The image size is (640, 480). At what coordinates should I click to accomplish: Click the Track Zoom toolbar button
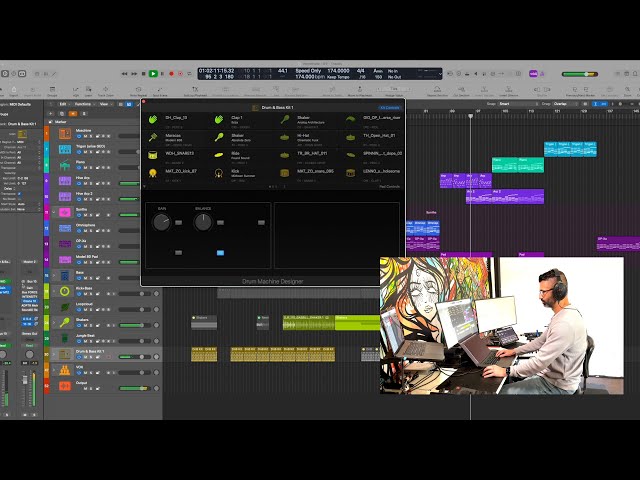tap(105, 91)
